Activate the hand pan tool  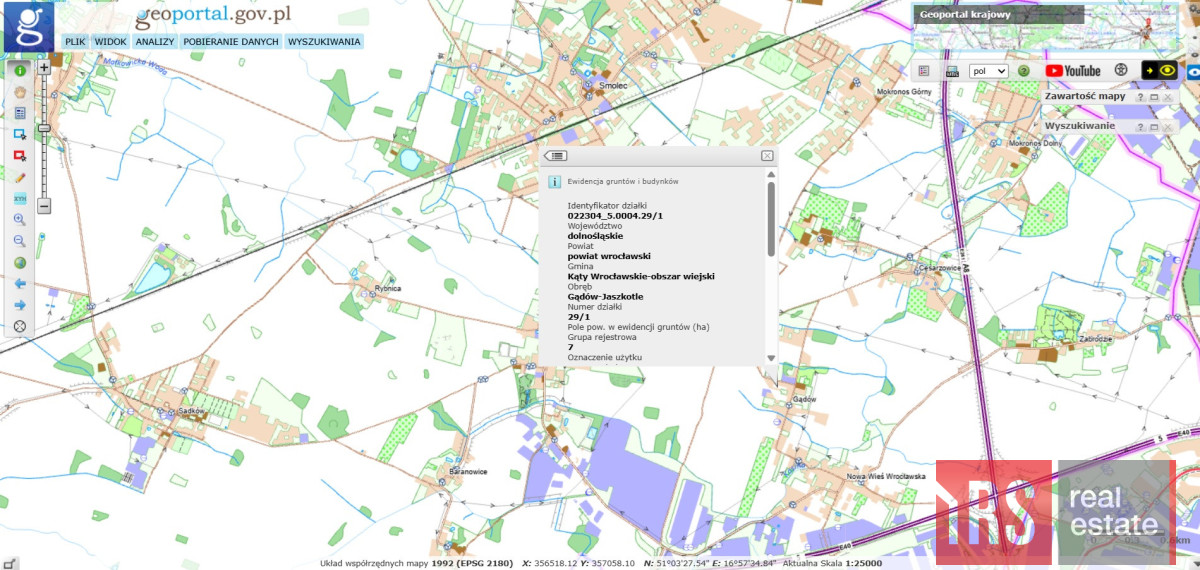point(19,92)
